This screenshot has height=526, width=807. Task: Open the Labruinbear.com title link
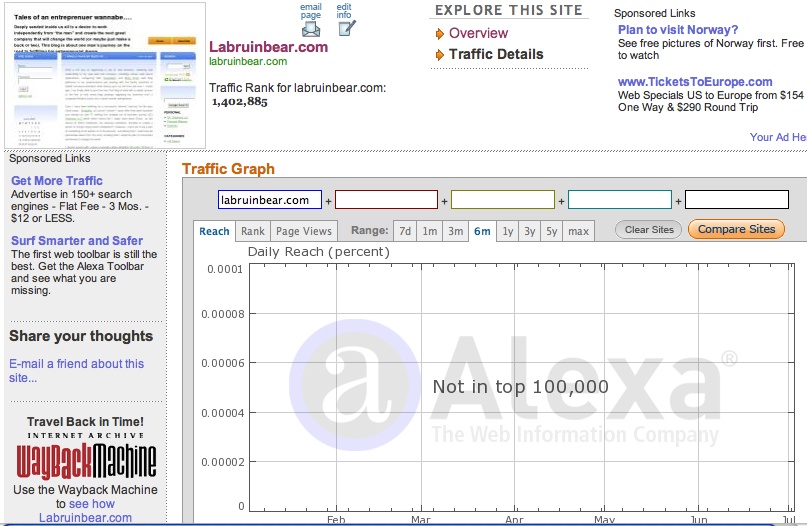pos(268,47)
